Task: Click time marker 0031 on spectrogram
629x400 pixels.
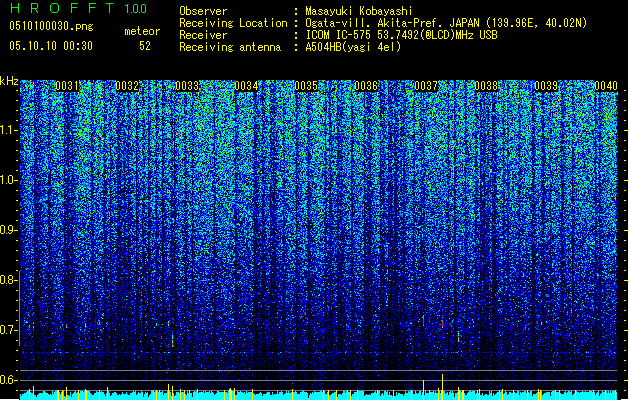Action: [67, 86]
